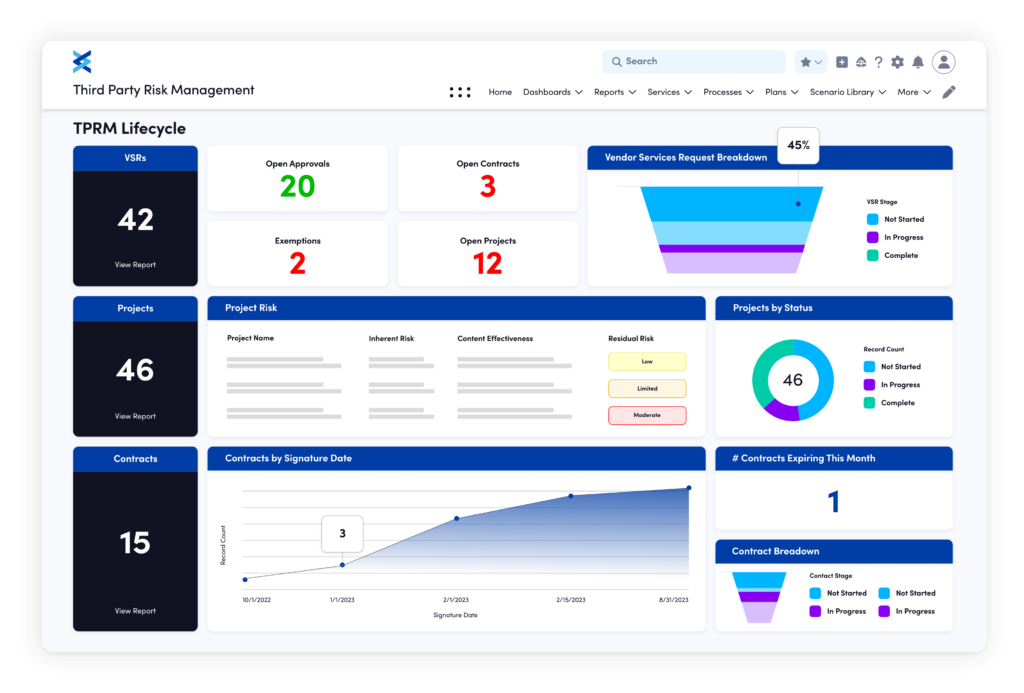This screenshot has width=1024, height=693.
Task: Open the Processes menu
Action: (728, 91)
